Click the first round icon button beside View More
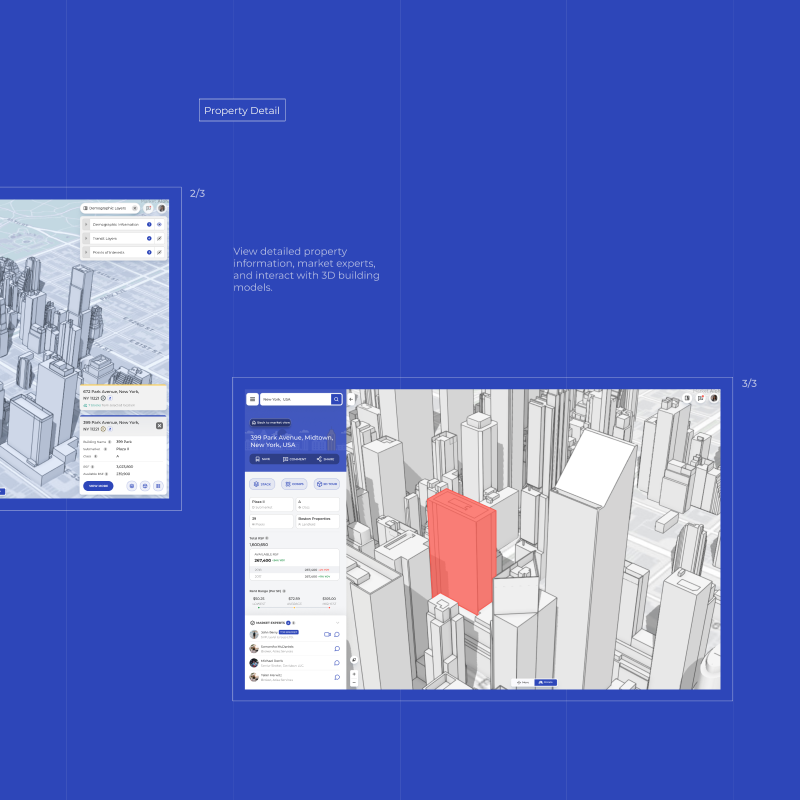 (132, 486)
